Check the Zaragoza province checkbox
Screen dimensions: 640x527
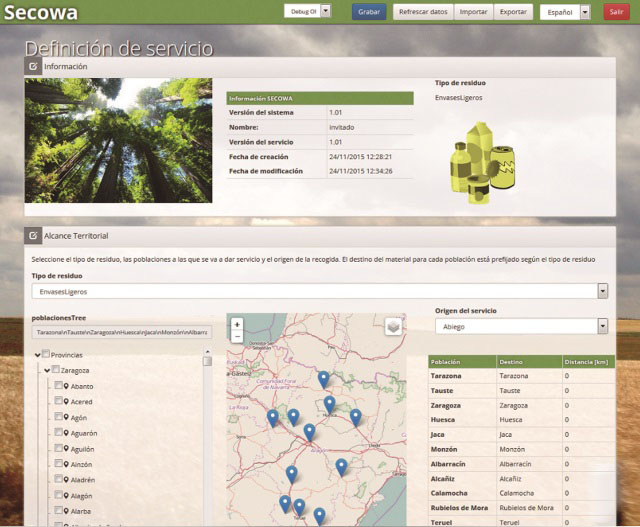point(56,369)
